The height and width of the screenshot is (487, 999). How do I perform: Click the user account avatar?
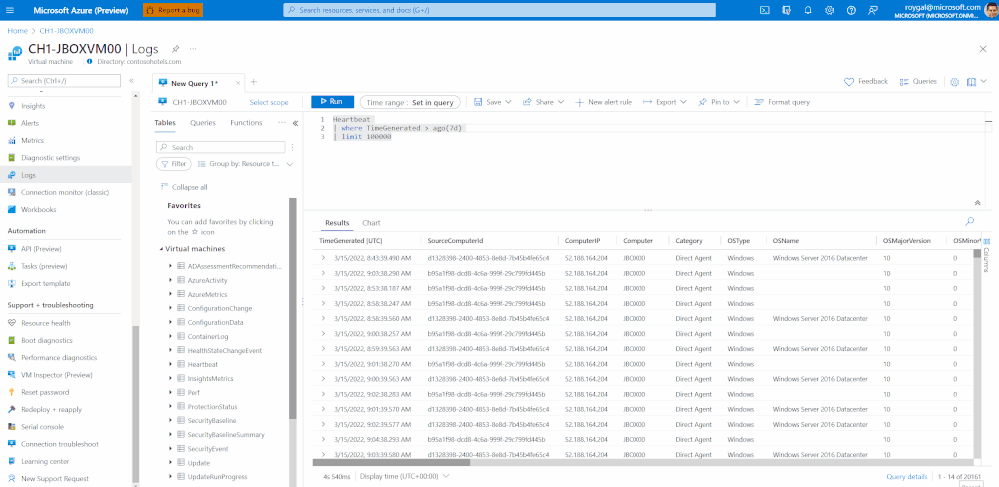(x=991, y=10)
